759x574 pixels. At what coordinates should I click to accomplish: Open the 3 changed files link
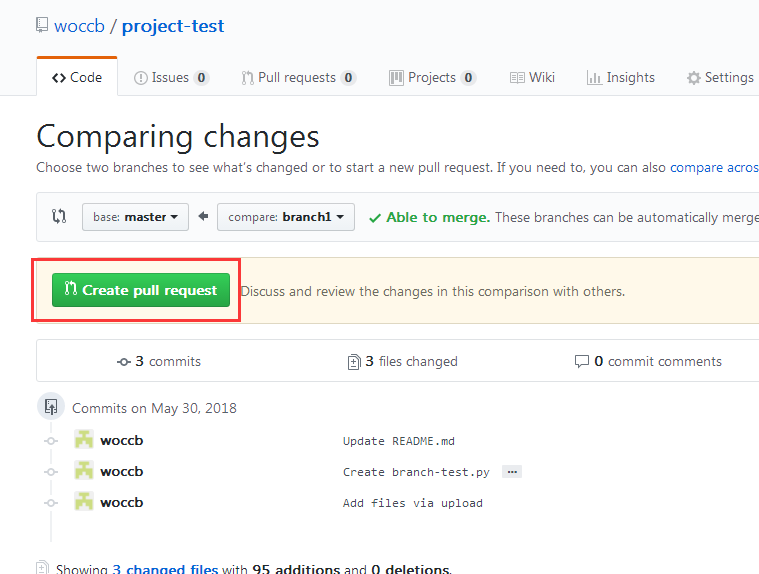[x=165, y=569]
